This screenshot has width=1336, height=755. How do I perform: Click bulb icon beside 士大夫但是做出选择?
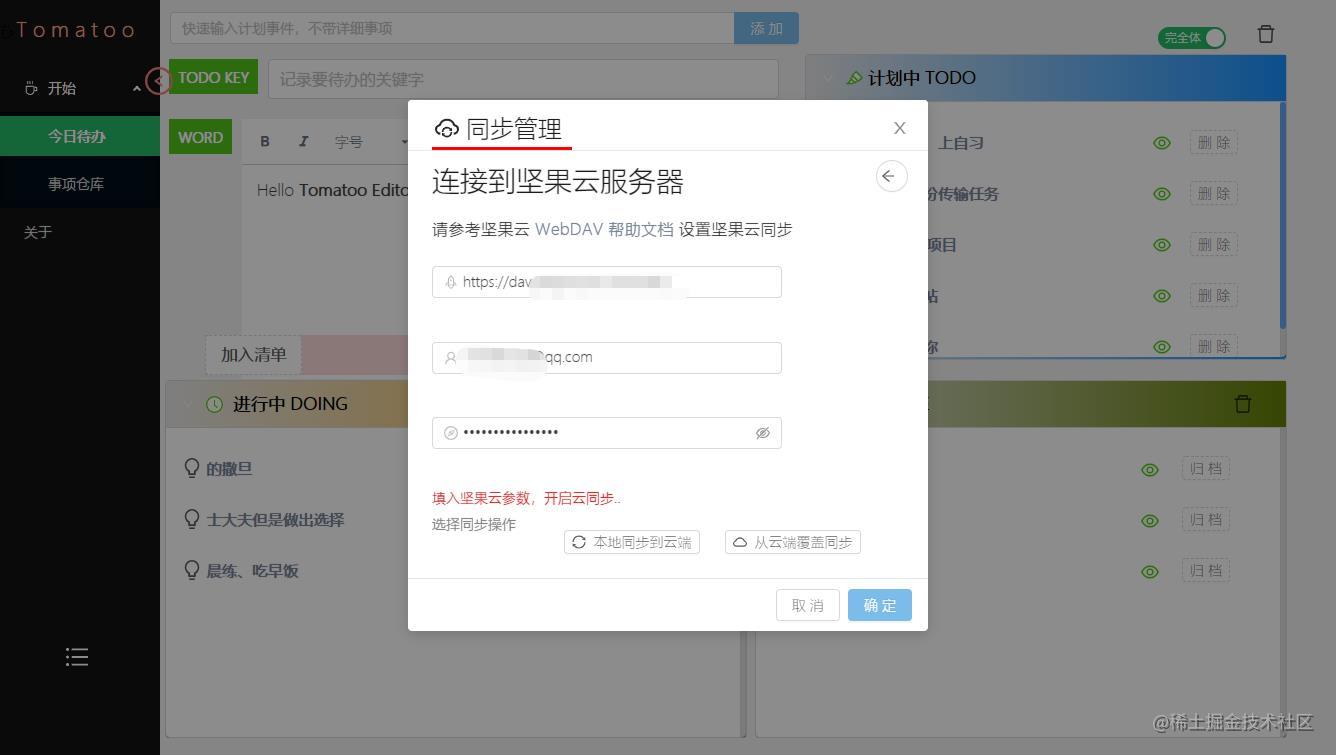tap(192, 519)
